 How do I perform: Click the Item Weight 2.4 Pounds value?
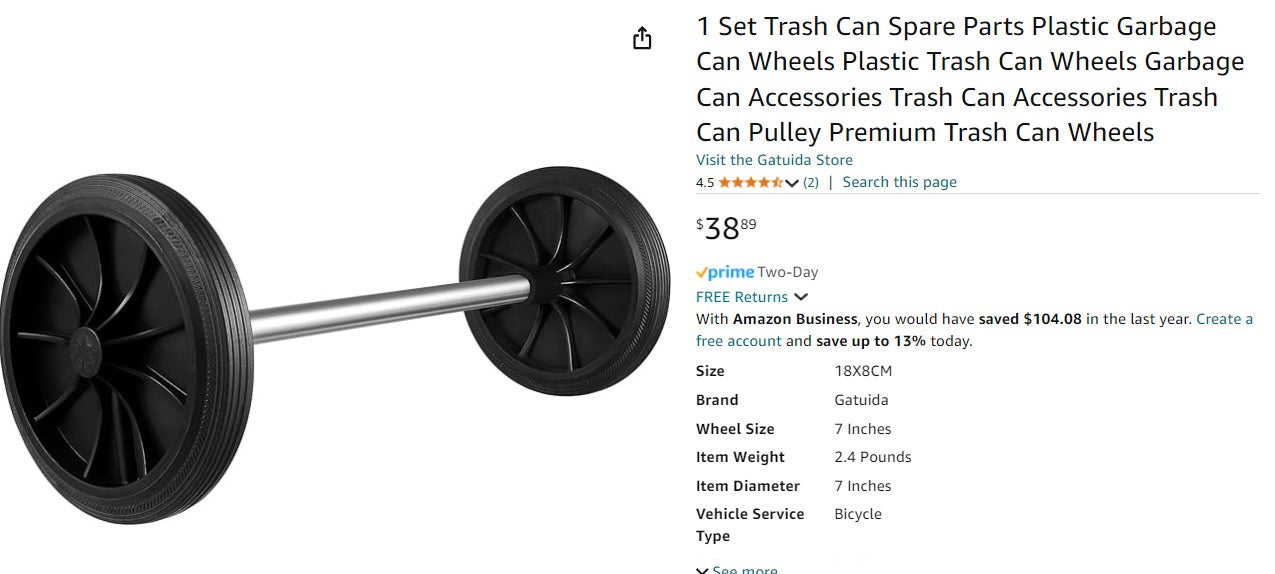873,457
